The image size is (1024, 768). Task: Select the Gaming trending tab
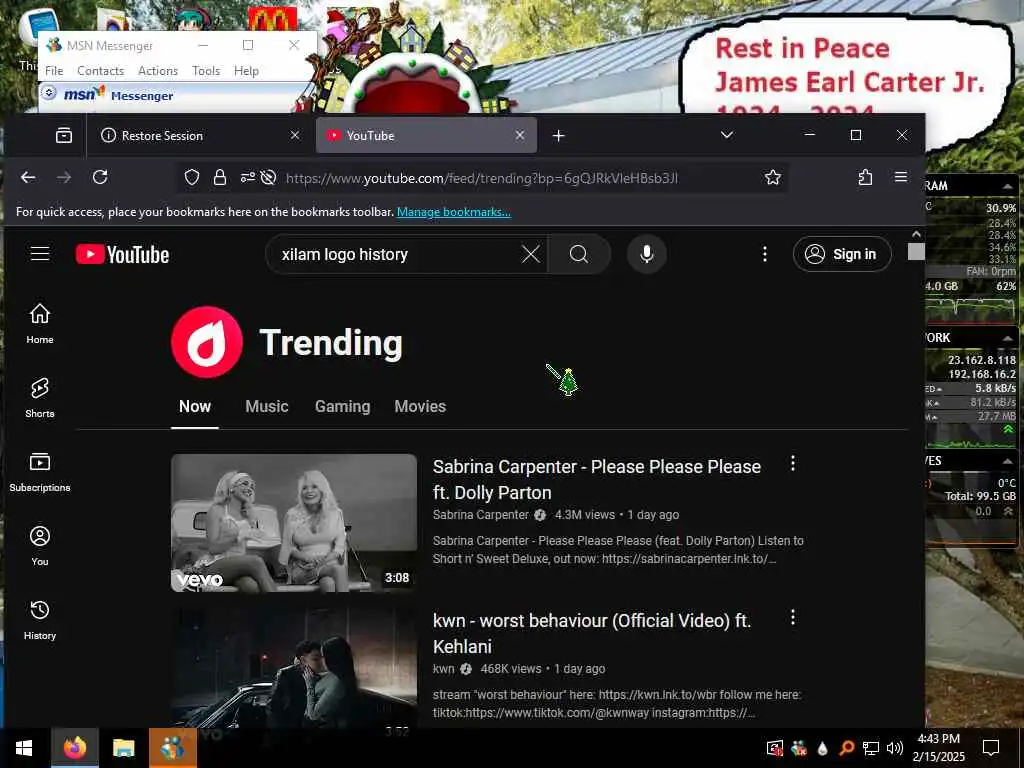[342, 406]
